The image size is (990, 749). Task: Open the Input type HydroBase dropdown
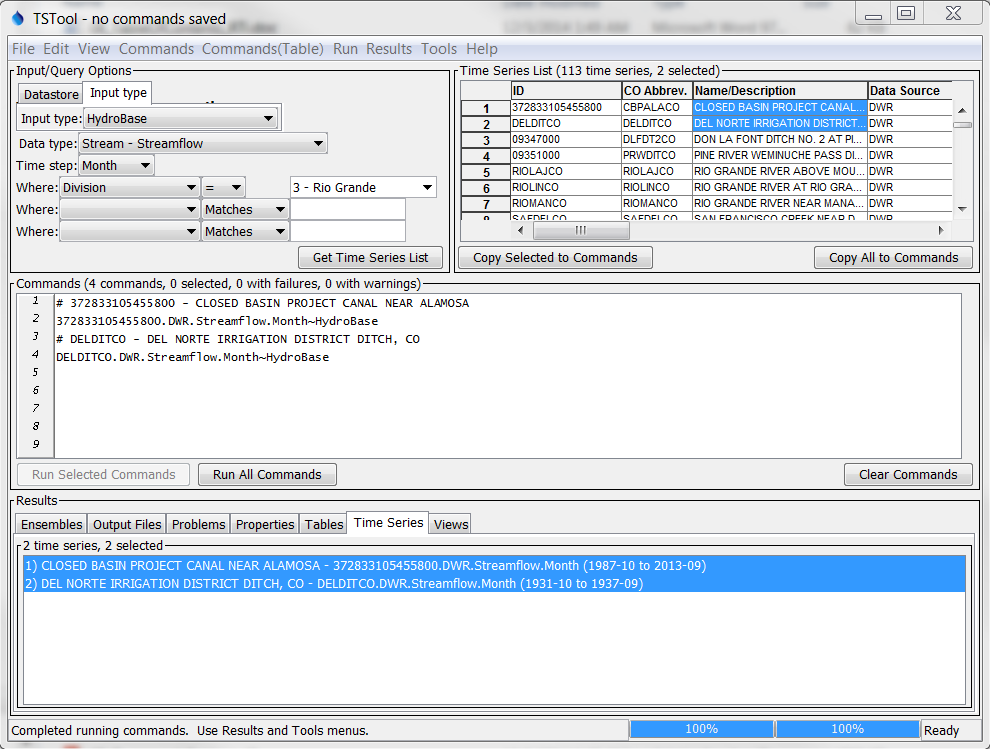(x=267, y=117)
